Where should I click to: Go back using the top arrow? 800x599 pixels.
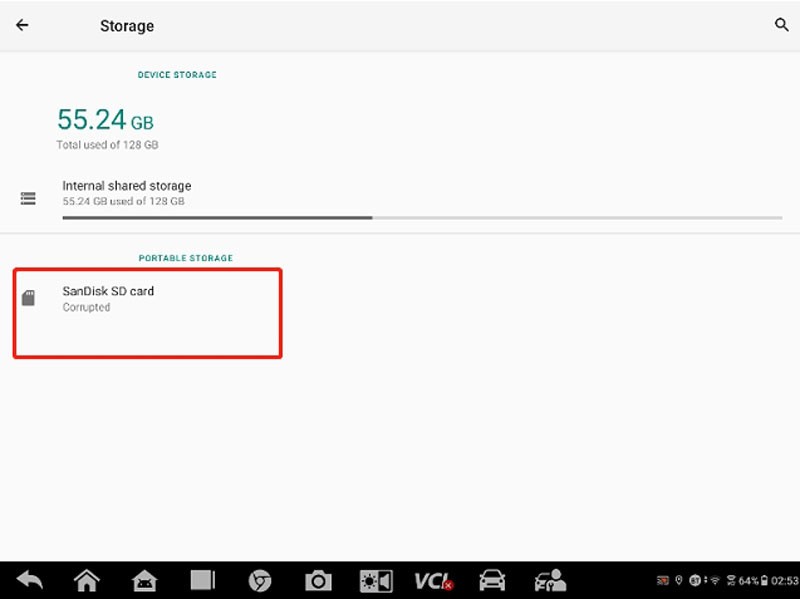(22, 25)
